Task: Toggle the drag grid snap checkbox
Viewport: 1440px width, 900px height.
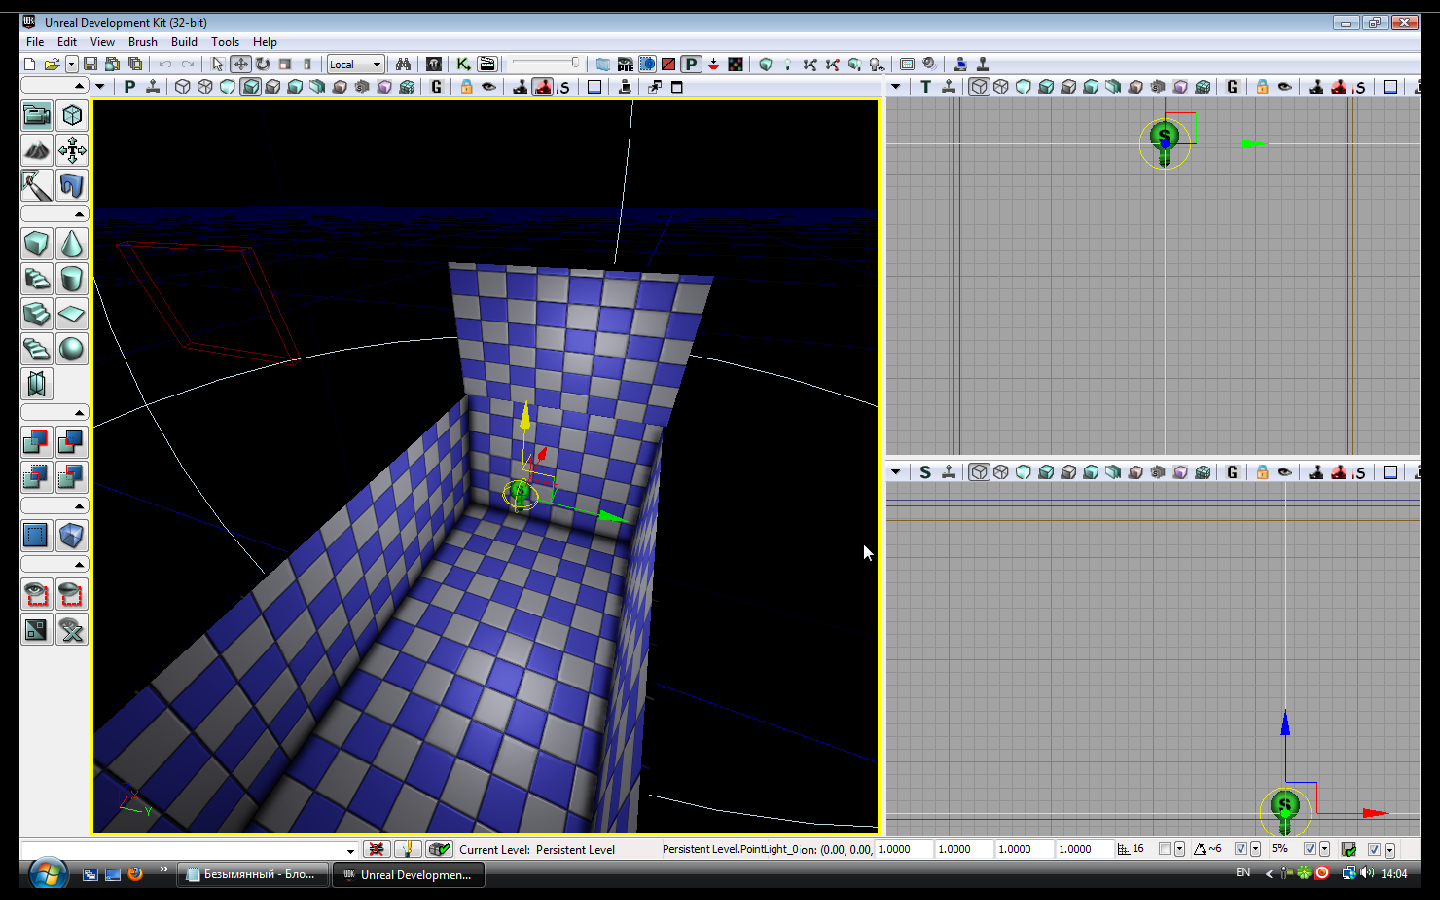Action: [x=1164, y=849]
